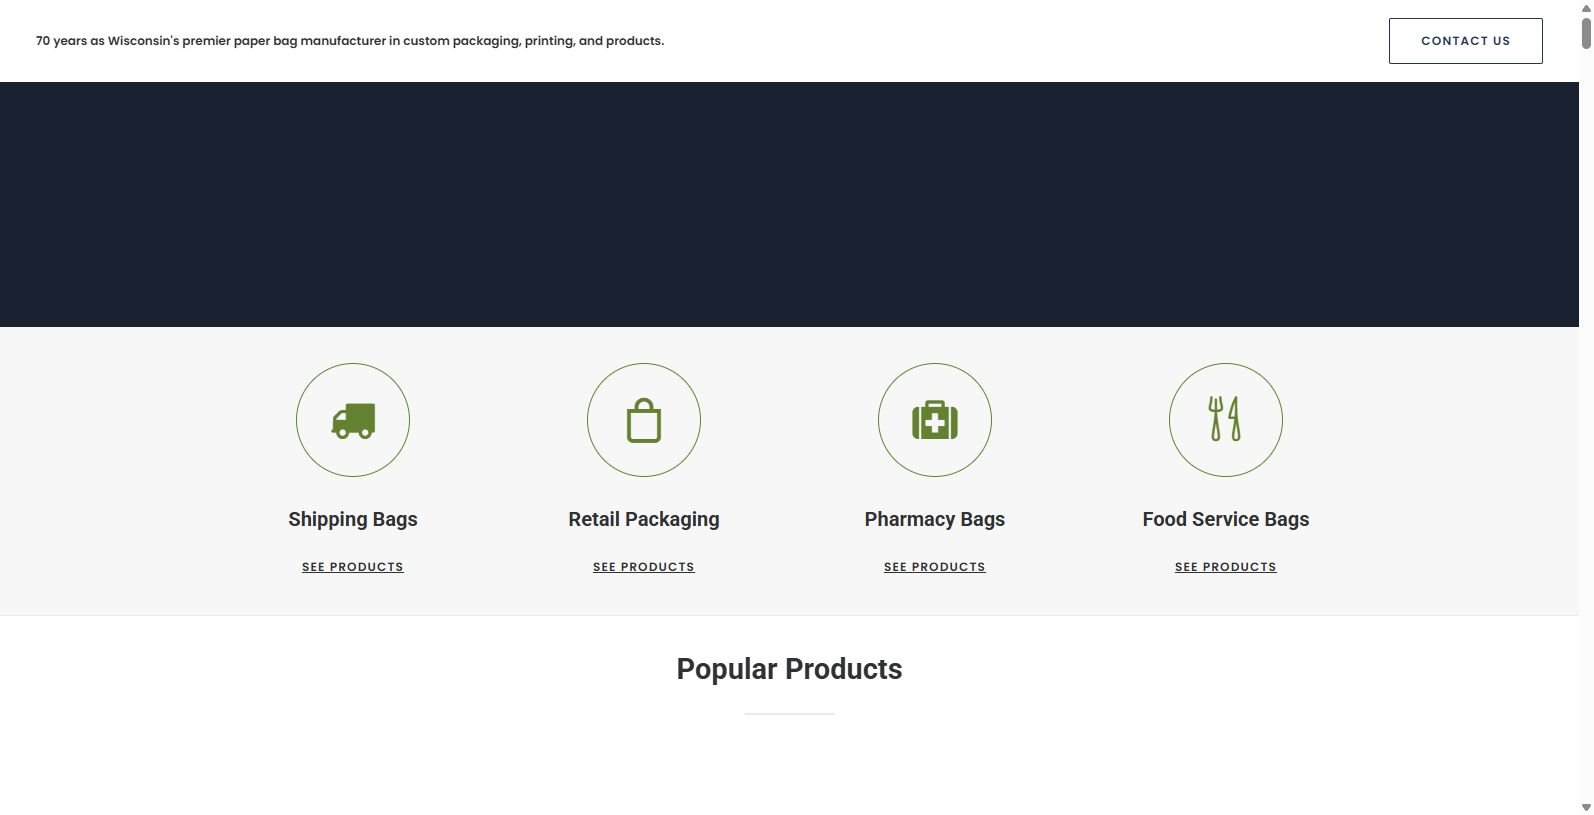Image resolution: width=1594 pixels, height=815 pixels.
Task: Select the Food Service Bags heading
Action: point(1225,519)
